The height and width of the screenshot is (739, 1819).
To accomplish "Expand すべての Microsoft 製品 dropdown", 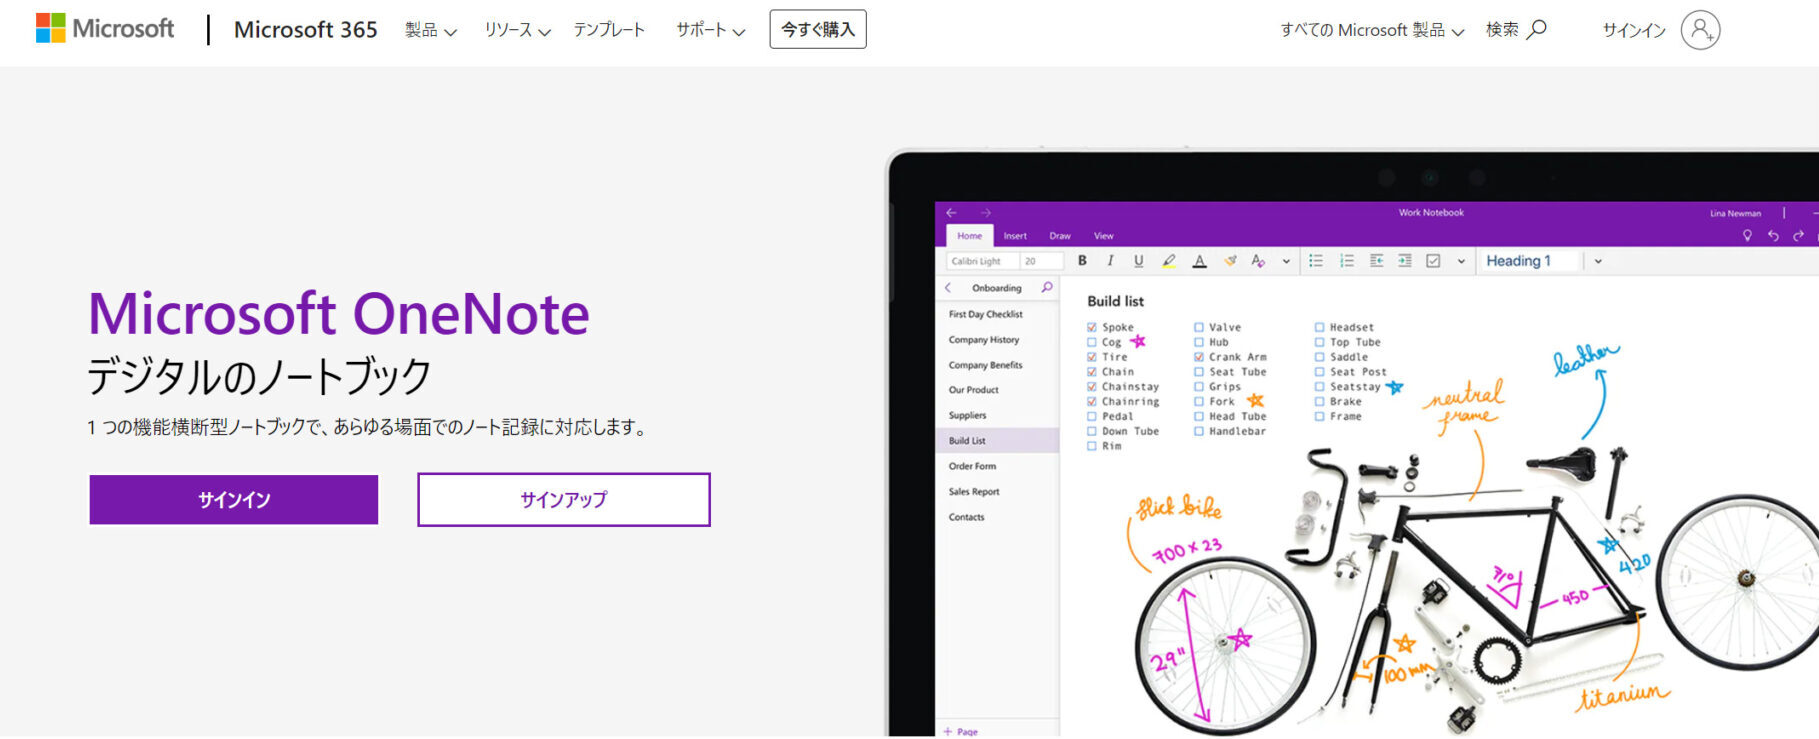I will [1372, 30].
